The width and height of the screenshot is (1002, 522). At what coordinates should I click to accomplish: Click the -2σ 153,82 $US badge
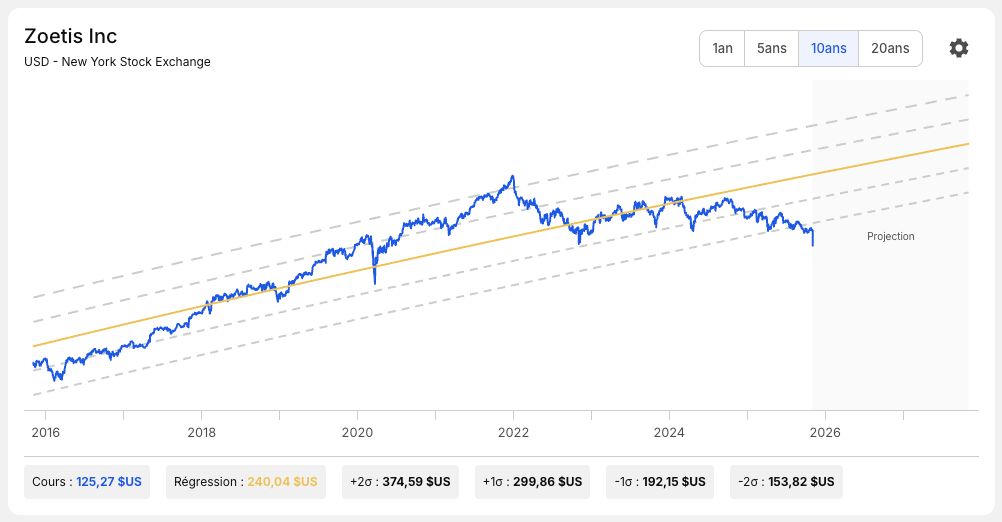pos(786,482)
